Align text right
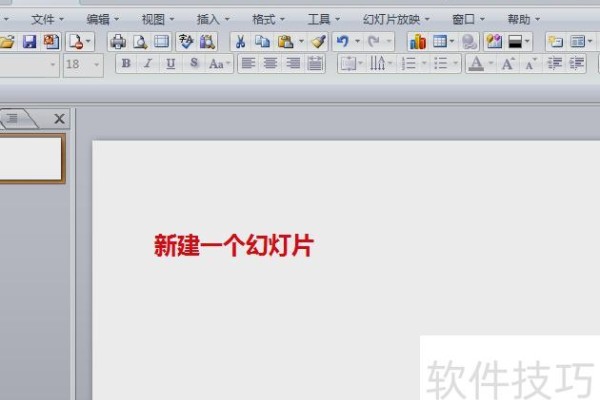The width and height of the screenshot is (600, 400). click(x=293, y=64)
